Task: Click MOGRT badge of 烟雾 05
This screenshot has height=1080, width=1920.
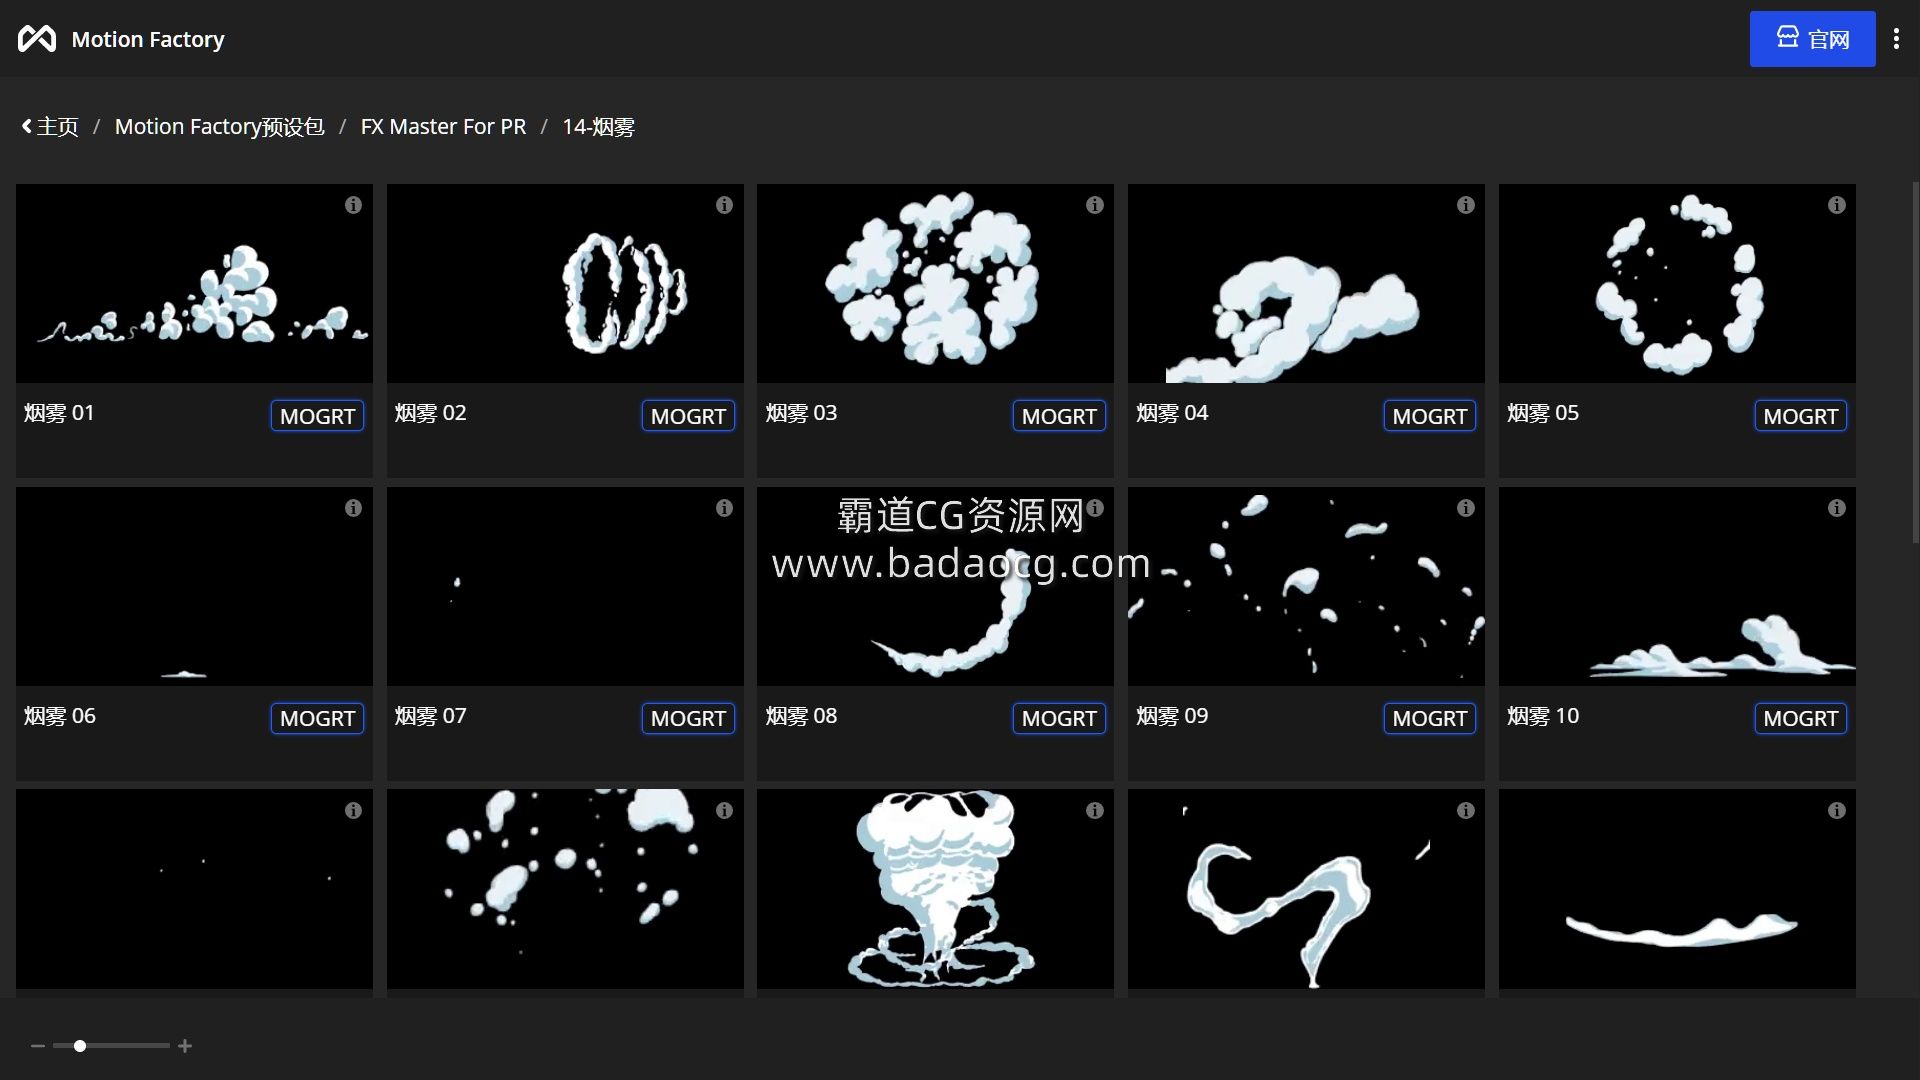Action: pos(1801,416)
